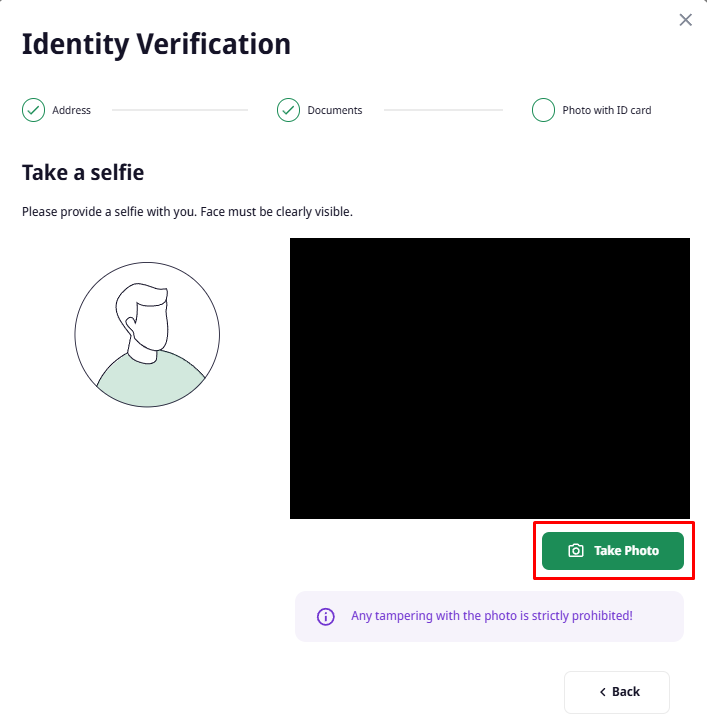Click the Take Photo button text
Image resolution: width=707 pixels, height=728 pixels.
tap(626, 551)
